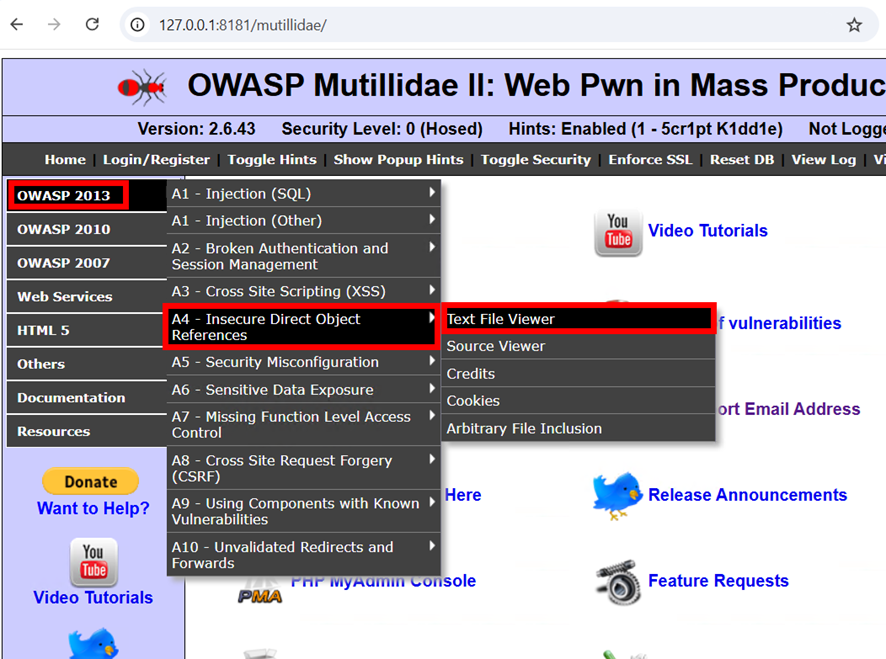The image size is (886, 659).
Task: Expand A3 - Cross Site Scripting (XSS)
Action: tap(303, 291)
